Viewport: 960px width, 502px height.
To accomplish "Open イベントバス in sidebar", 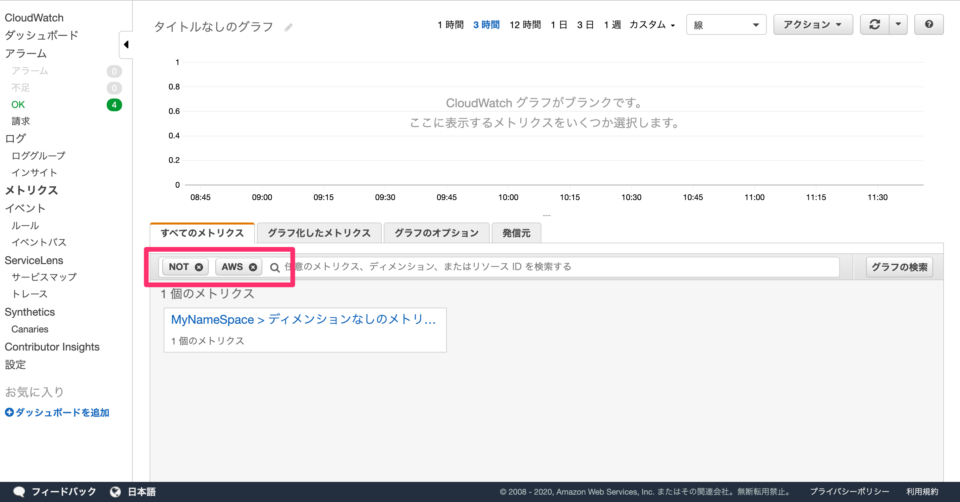I will pos(39,242).
